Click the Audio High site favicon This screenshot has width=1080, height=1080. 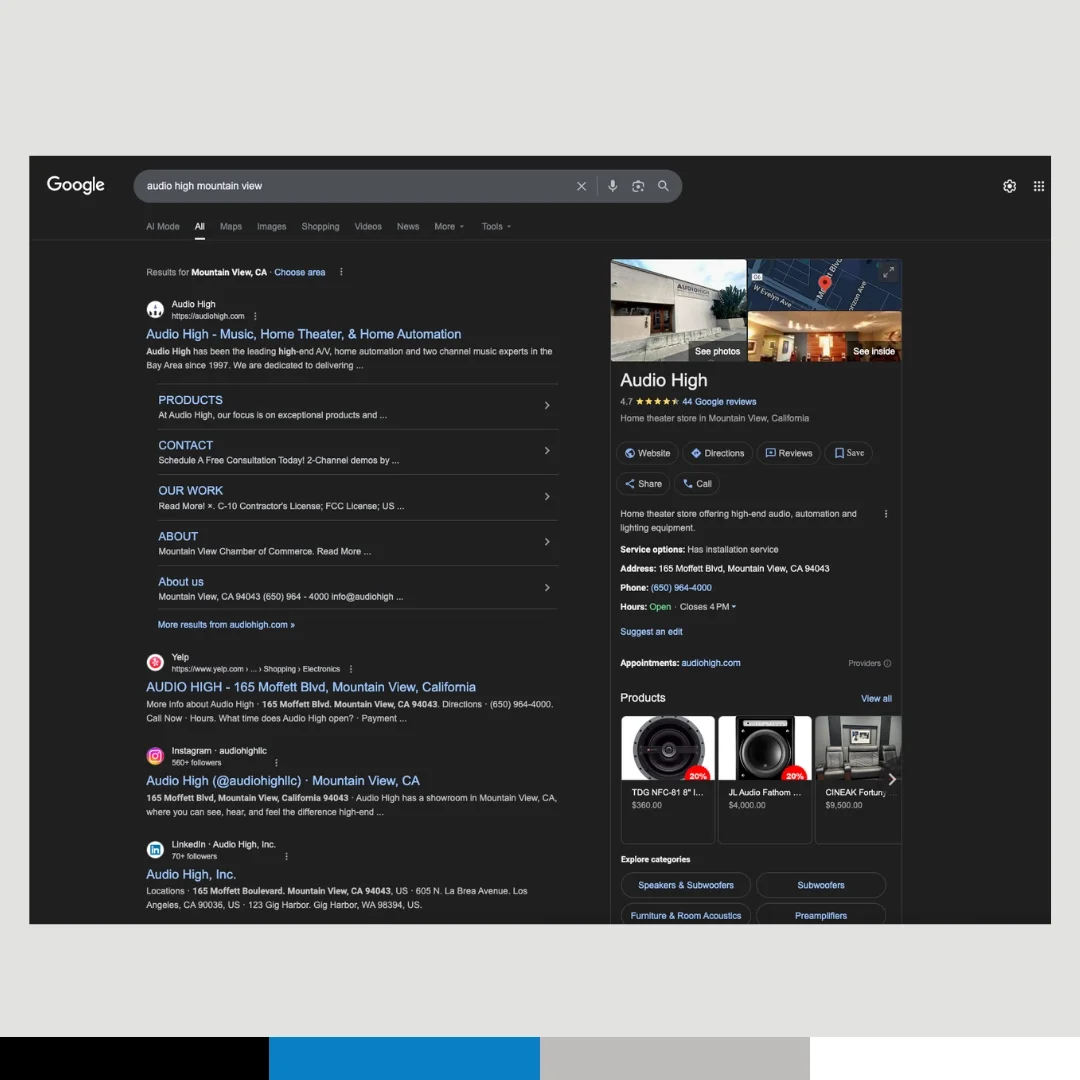155,309
